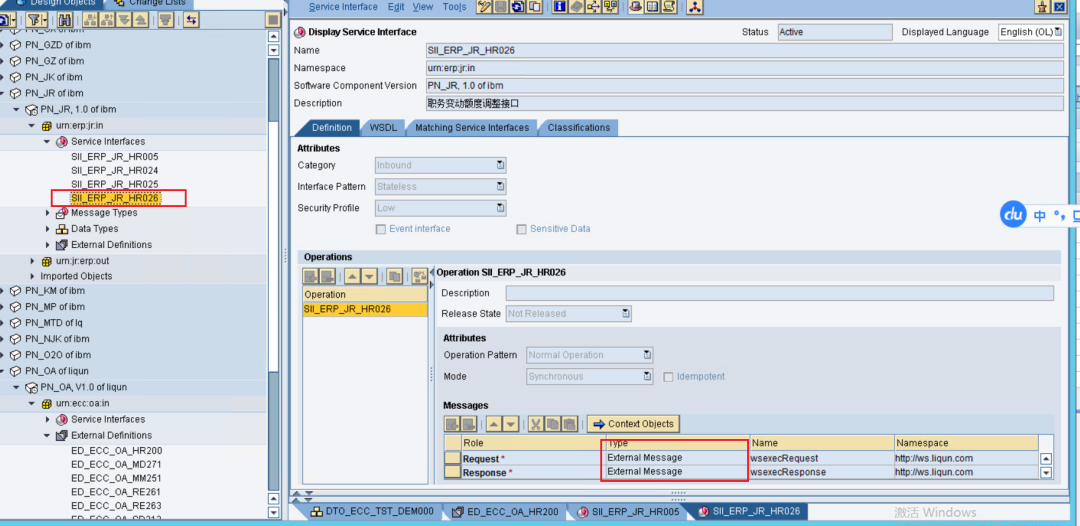This screenshot has height=526, width=1080.
Task: Open the Edit menu
Action: click(x=396, y=7)
